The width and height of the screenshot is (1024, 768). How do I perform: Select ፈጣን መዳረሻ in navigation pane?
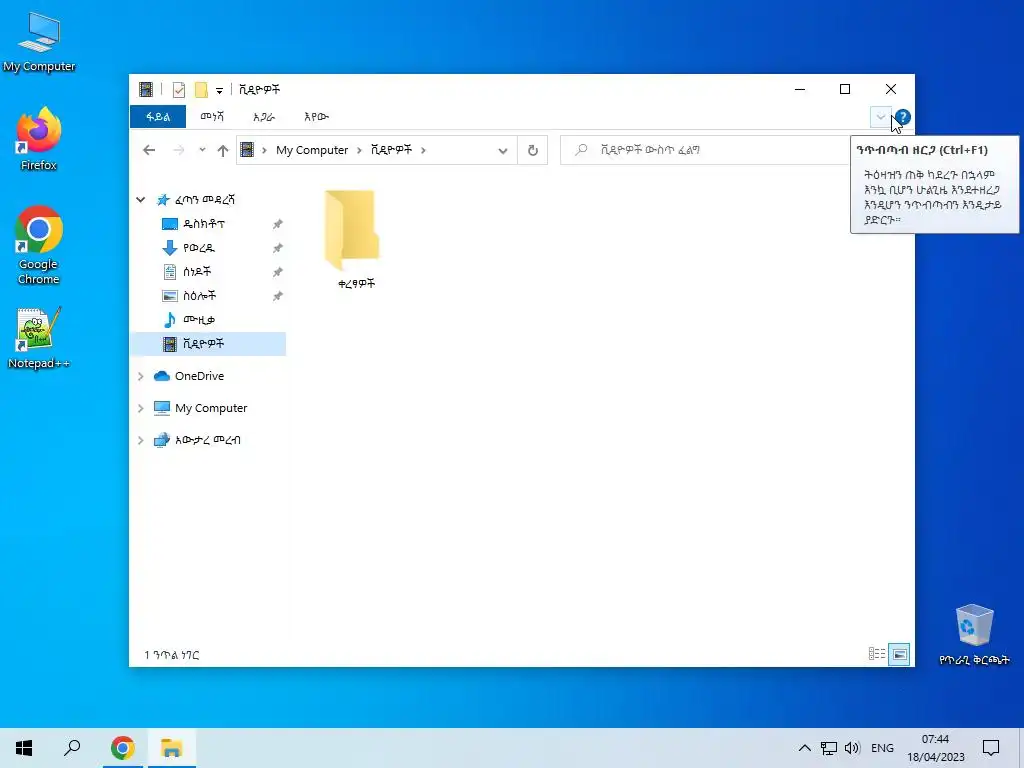coord(204,200)
